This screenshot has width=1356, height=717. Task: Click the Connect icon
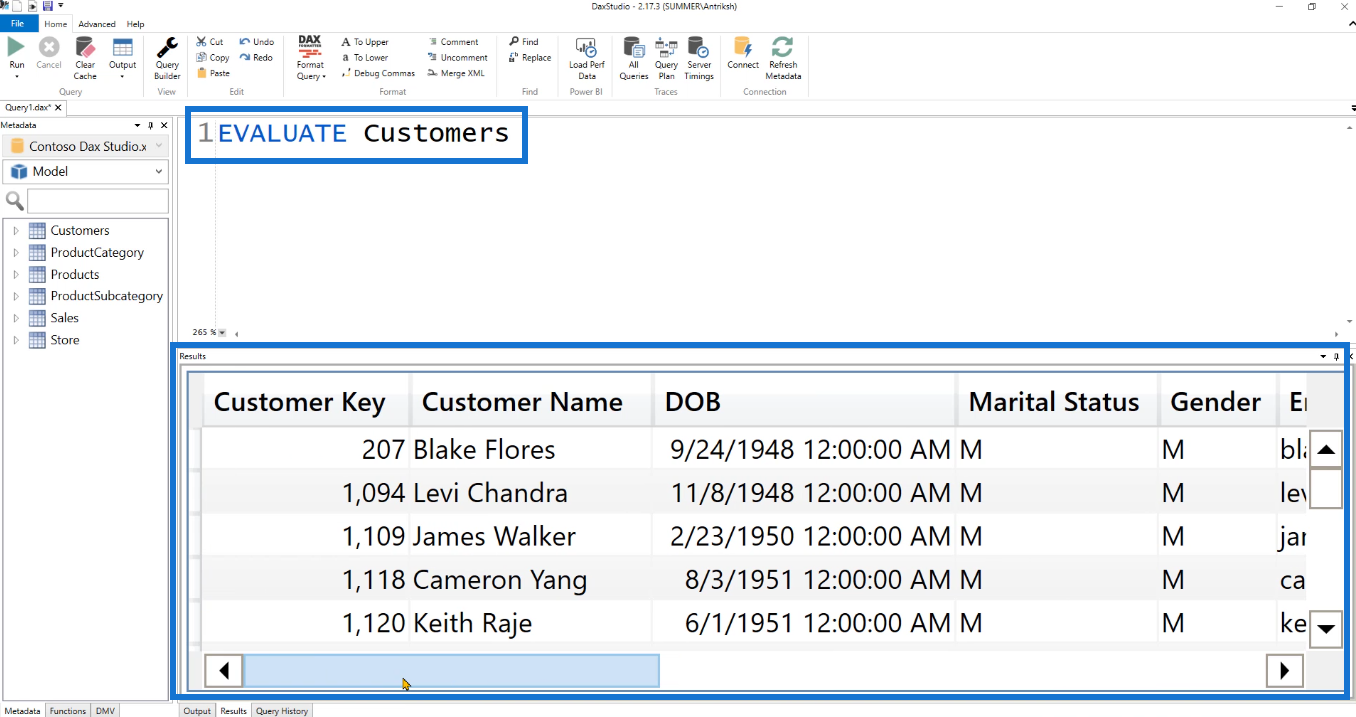(743, 47)
